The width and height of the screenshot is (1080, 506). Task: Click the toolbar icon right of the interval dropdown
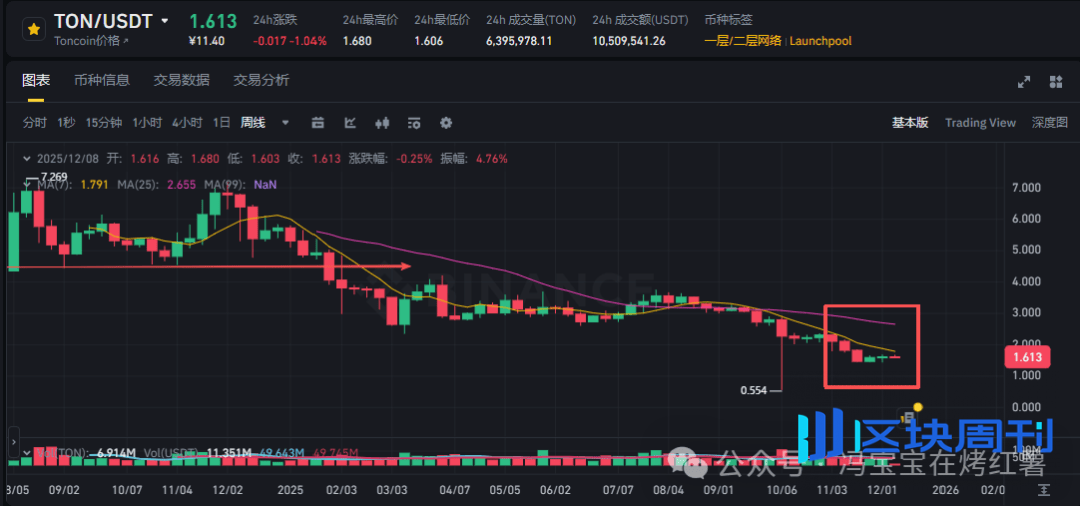(x=318, y=123)
